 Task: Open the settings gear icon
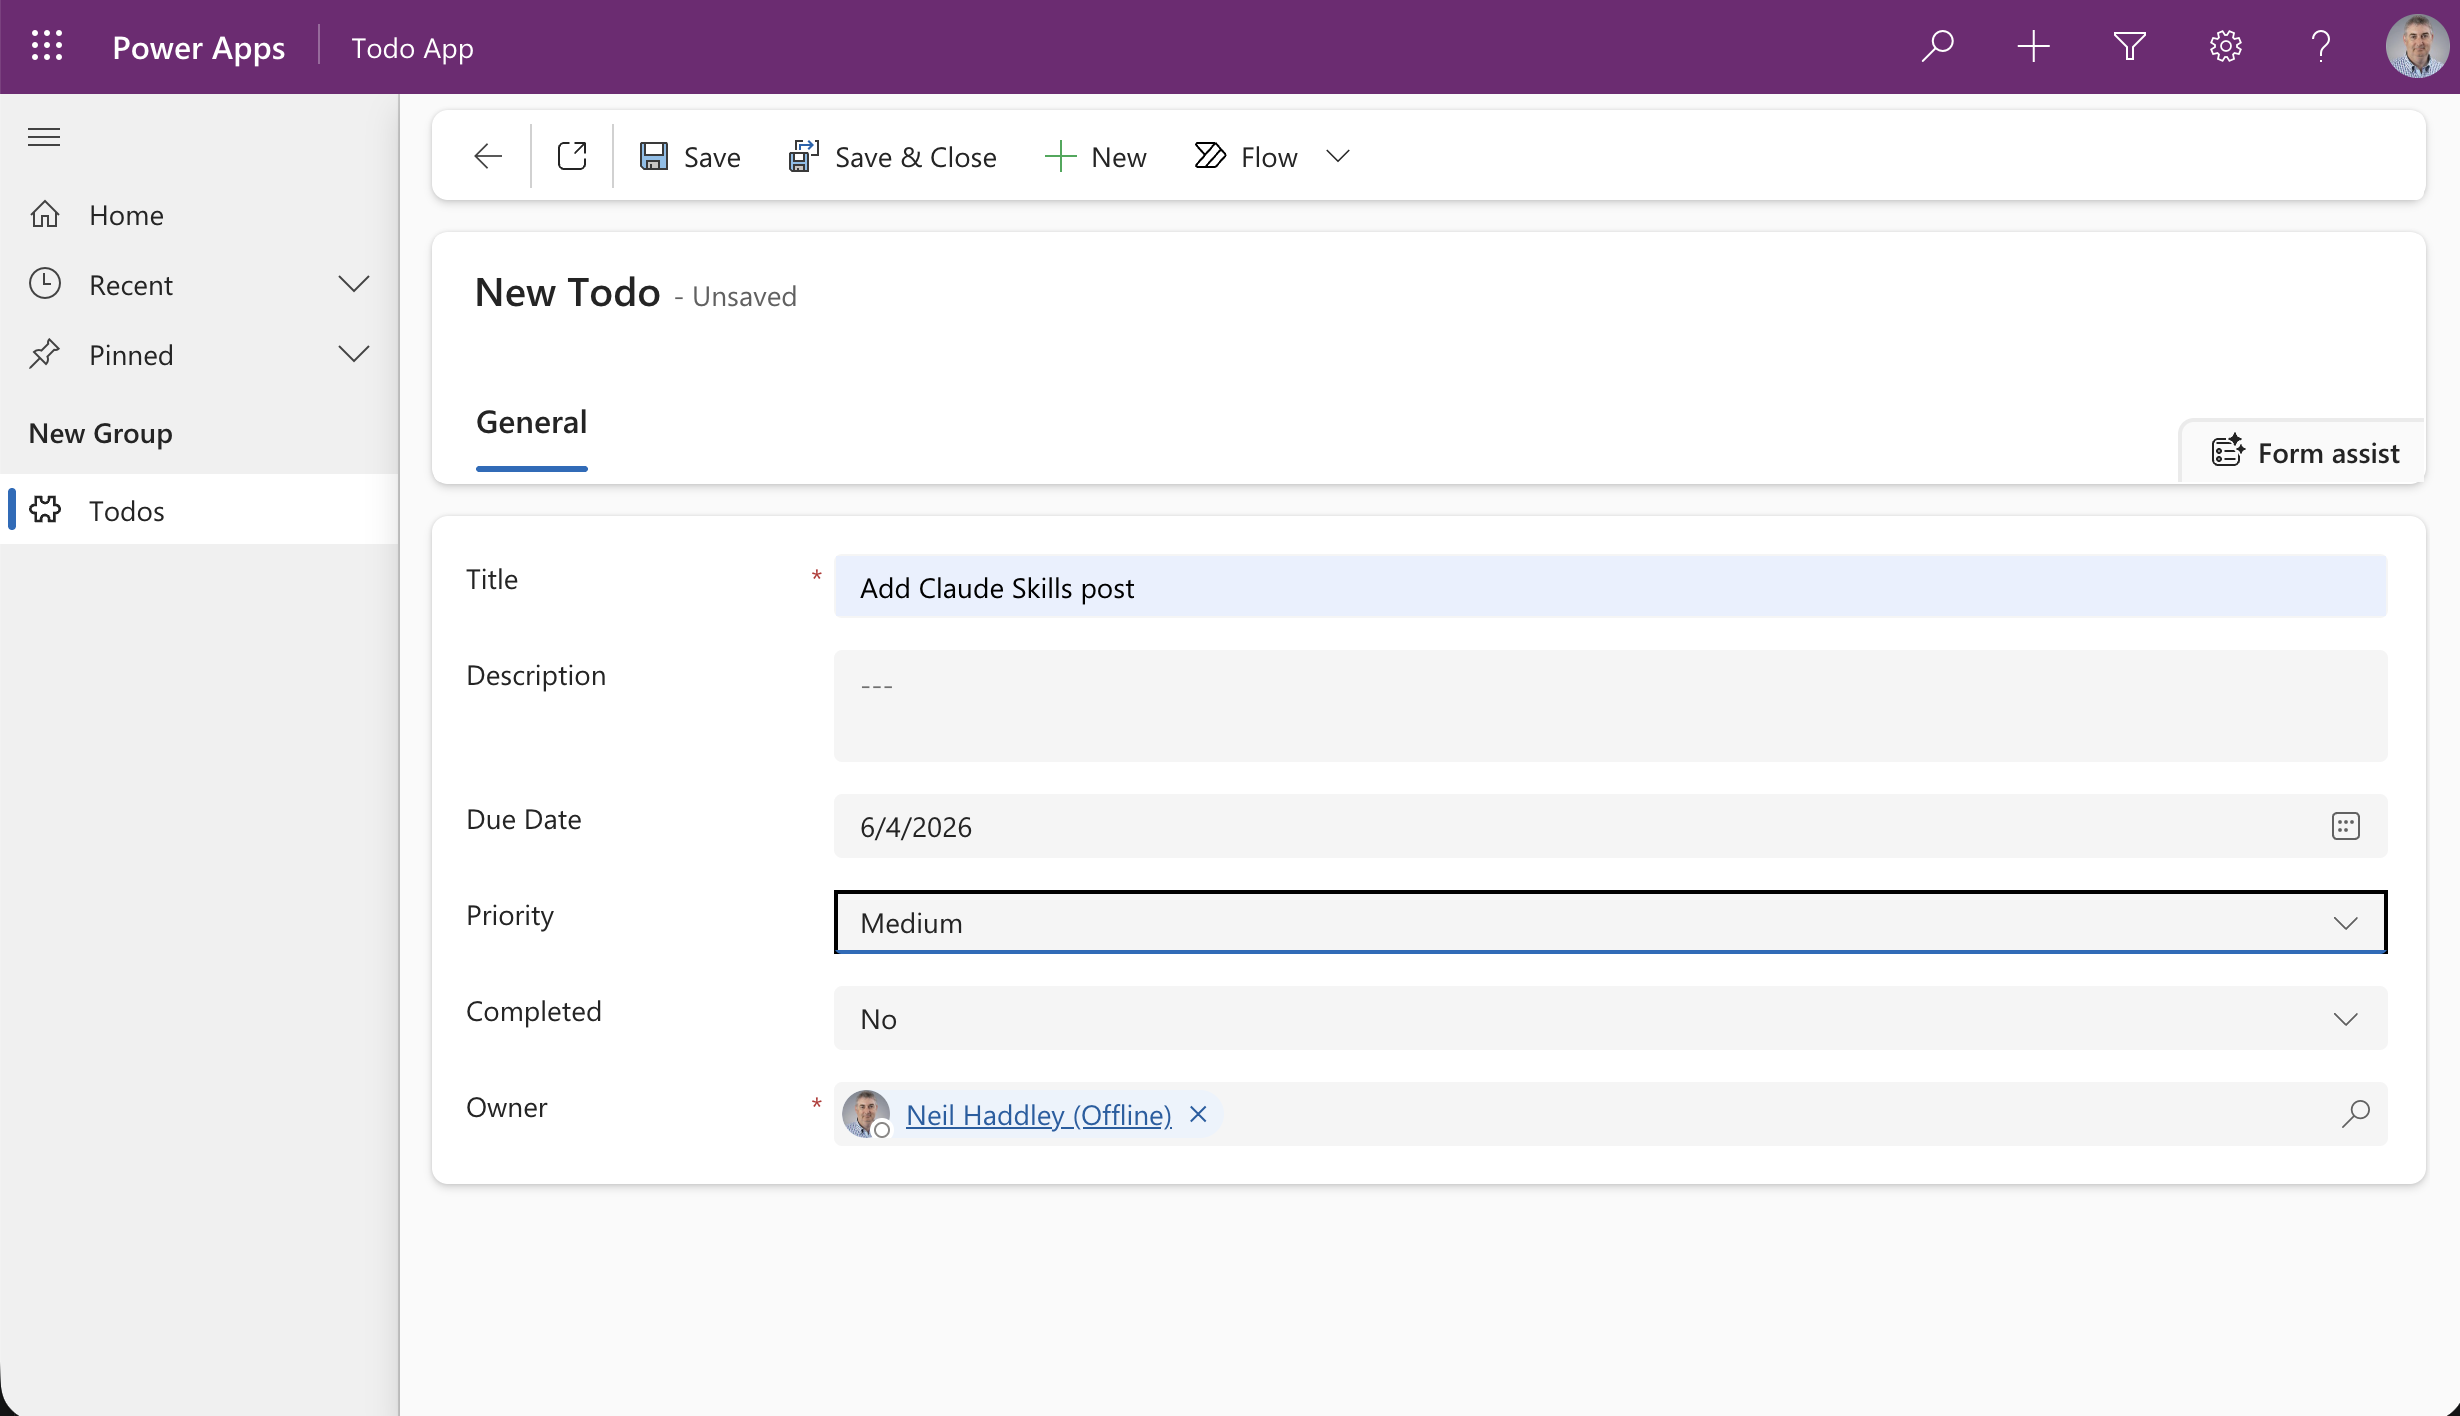click(2225, 46)
